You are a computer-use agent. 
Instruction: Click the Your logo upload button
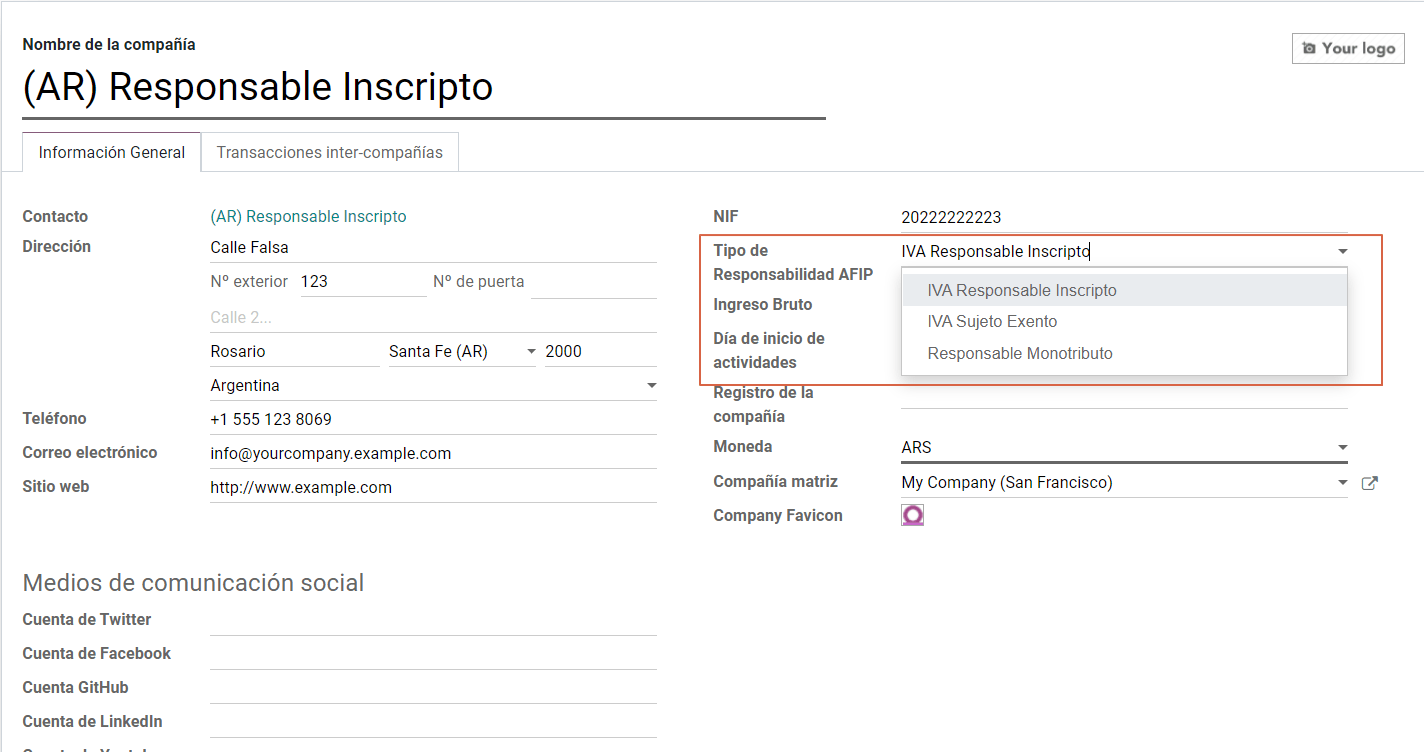[1348, 48]
